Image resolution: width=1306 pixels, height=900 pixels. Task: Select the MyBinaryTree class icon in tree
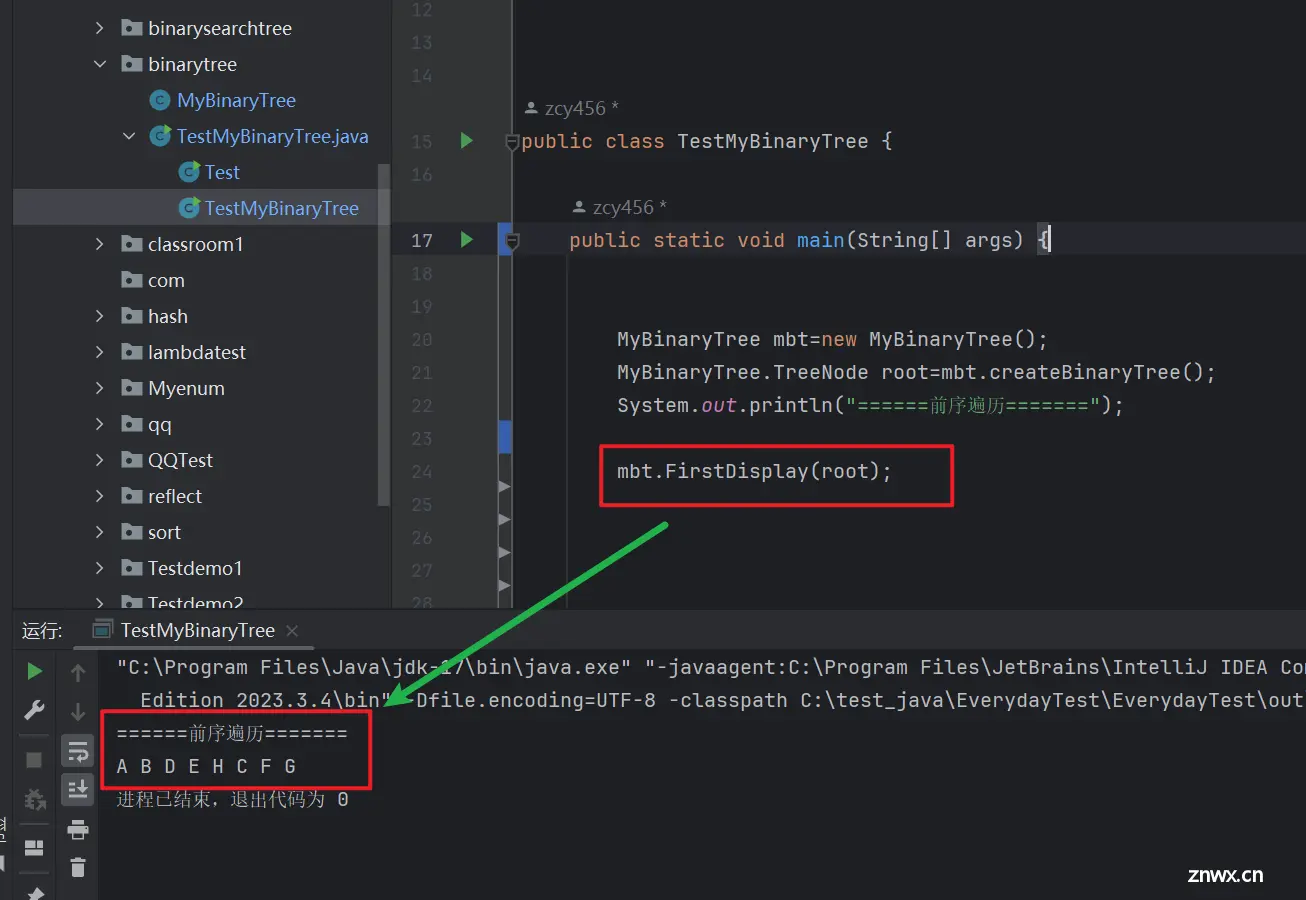159,100
